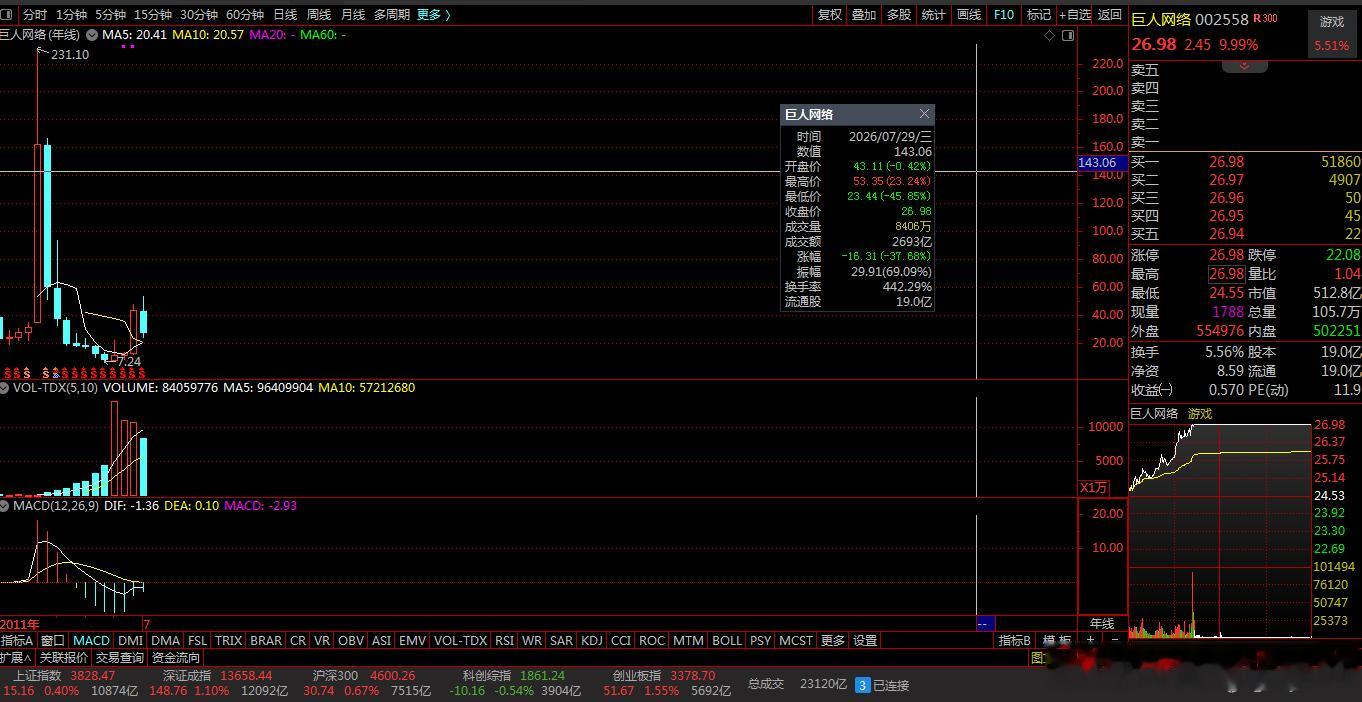Click 上证指数 index in status bar
This screenshot has height=702, width=1362.
pyautogui.click(x=38, y=676)
